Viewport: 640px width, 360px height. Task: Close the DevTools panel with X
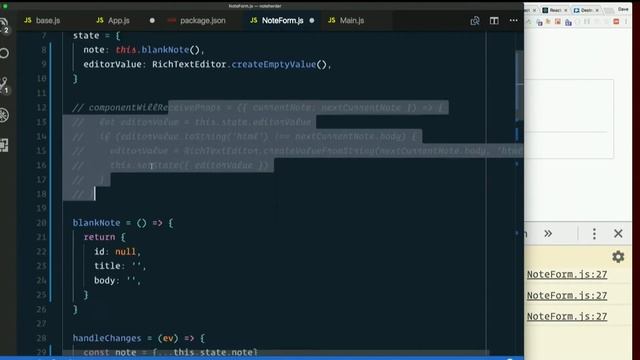[618, 233]
